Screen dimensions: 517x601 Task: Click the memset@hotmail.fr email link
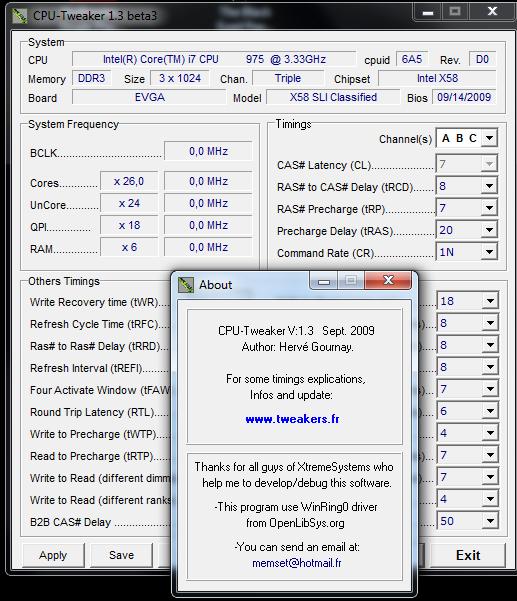(x=297, y=563)
